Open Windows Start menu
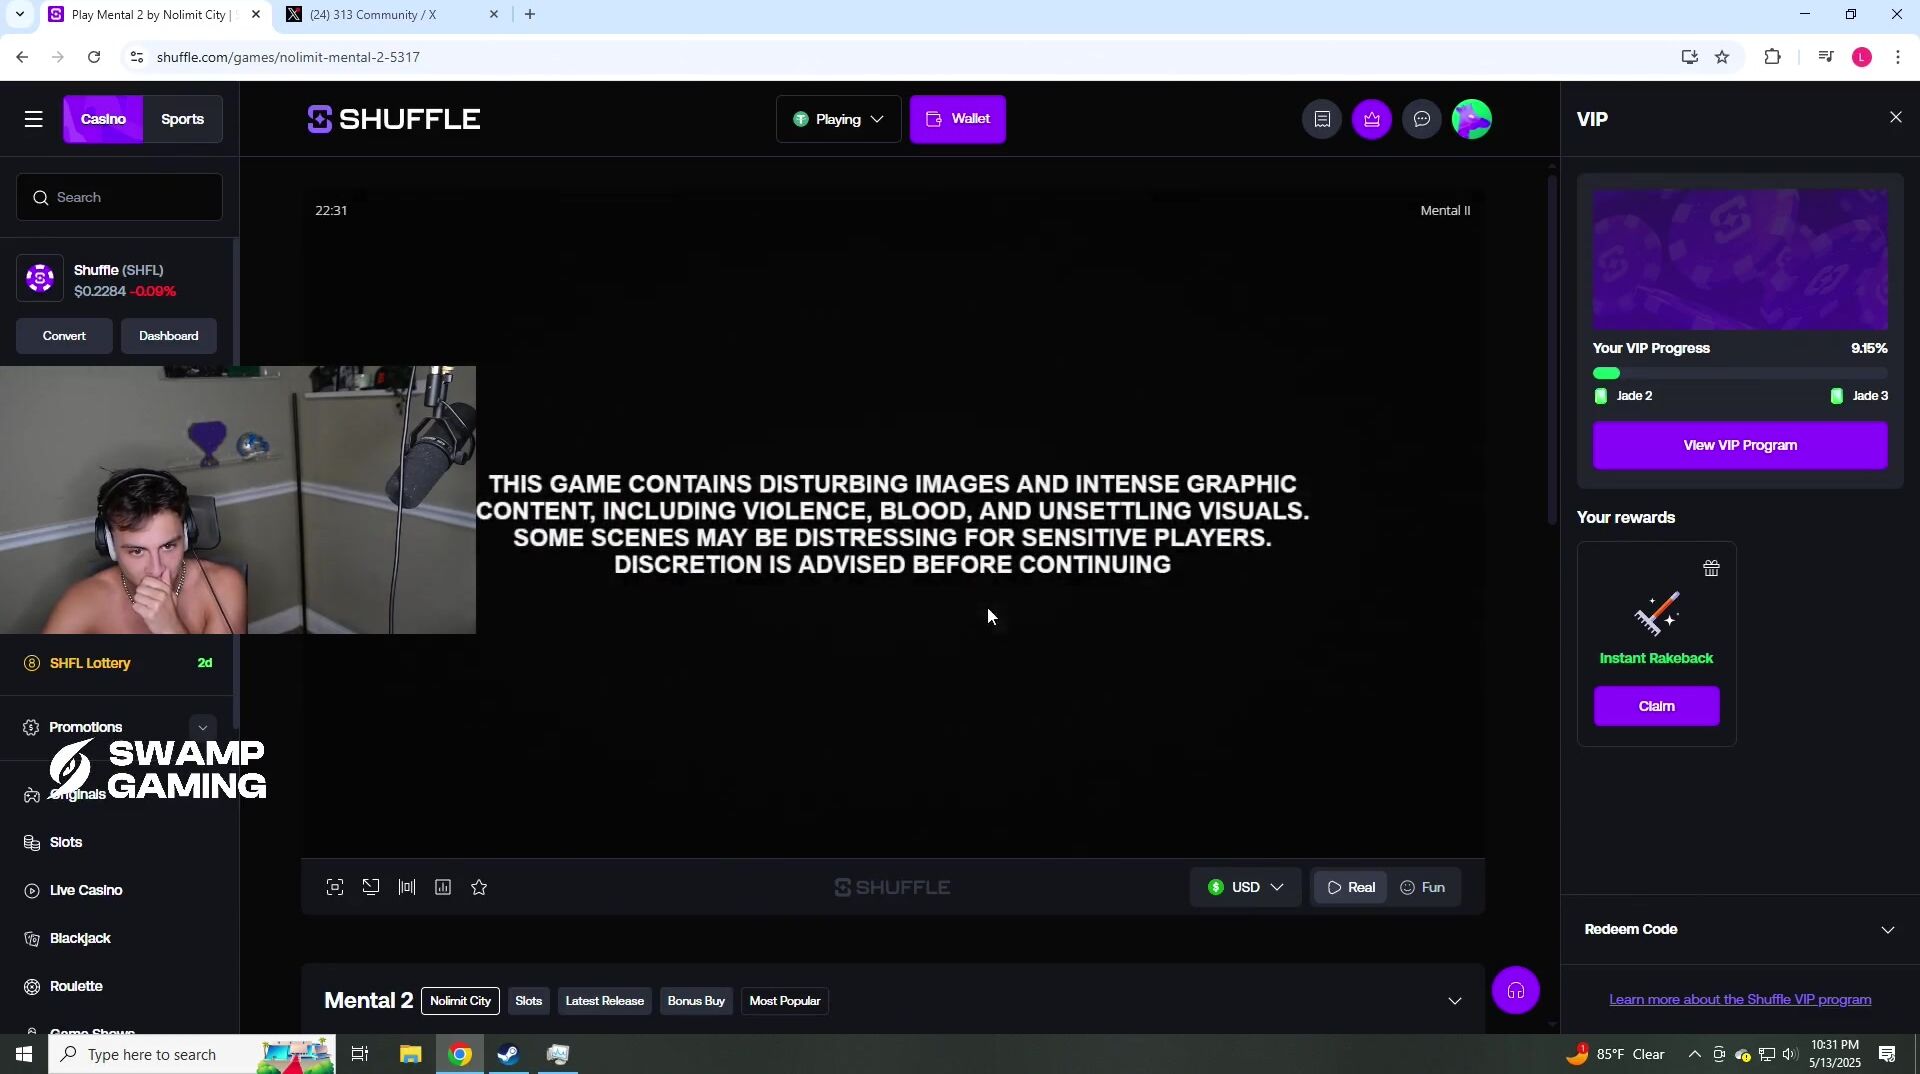Screen dimensions: 1920x1074 [x=24, y=1055]
